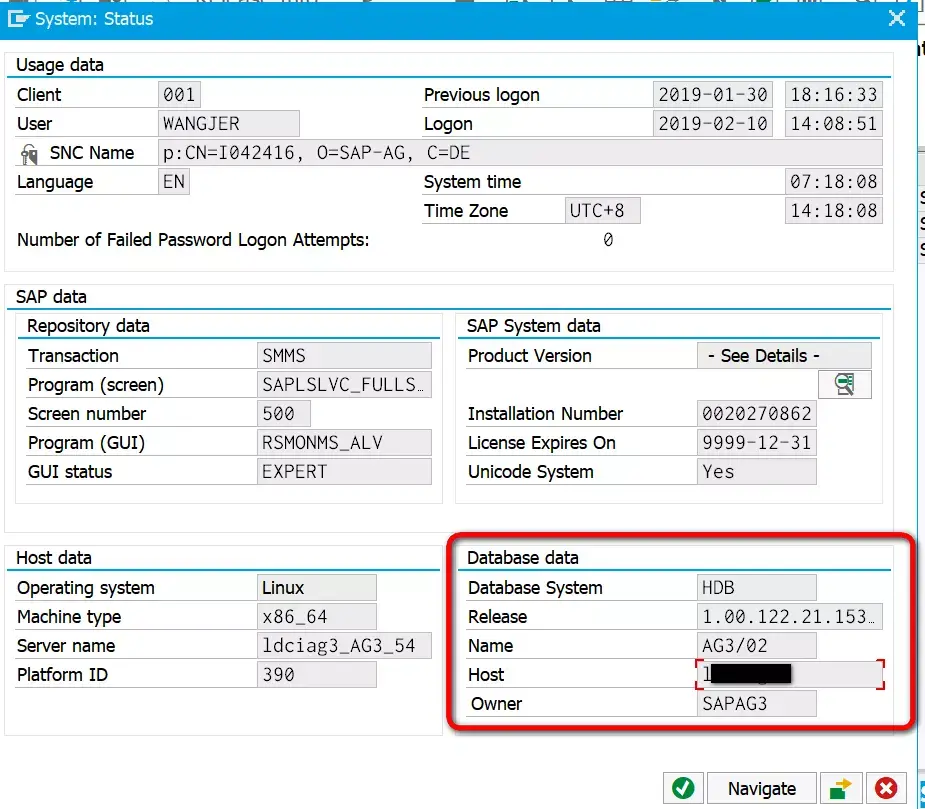Click the Navigate button
Screen dimensions: 925x809
coord(762,788)
